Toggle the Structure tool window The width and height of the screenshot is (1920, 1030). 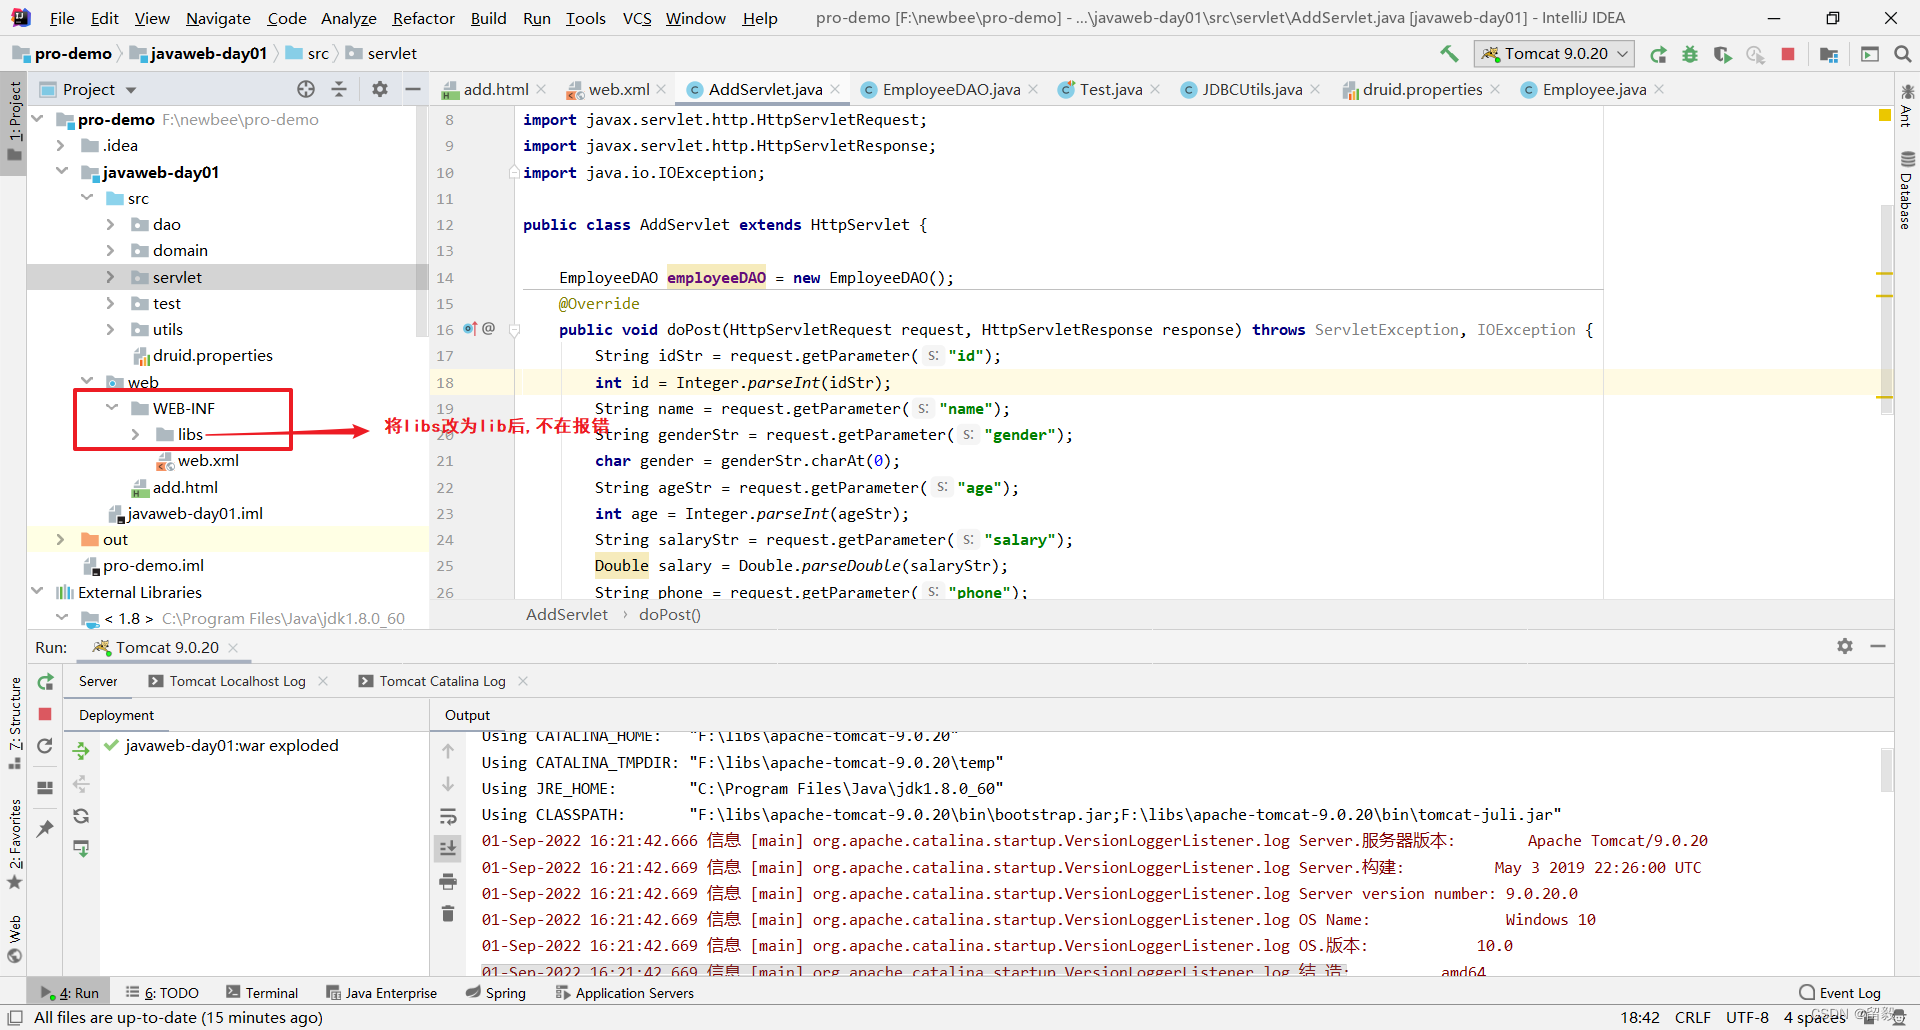tap(15, 722)
